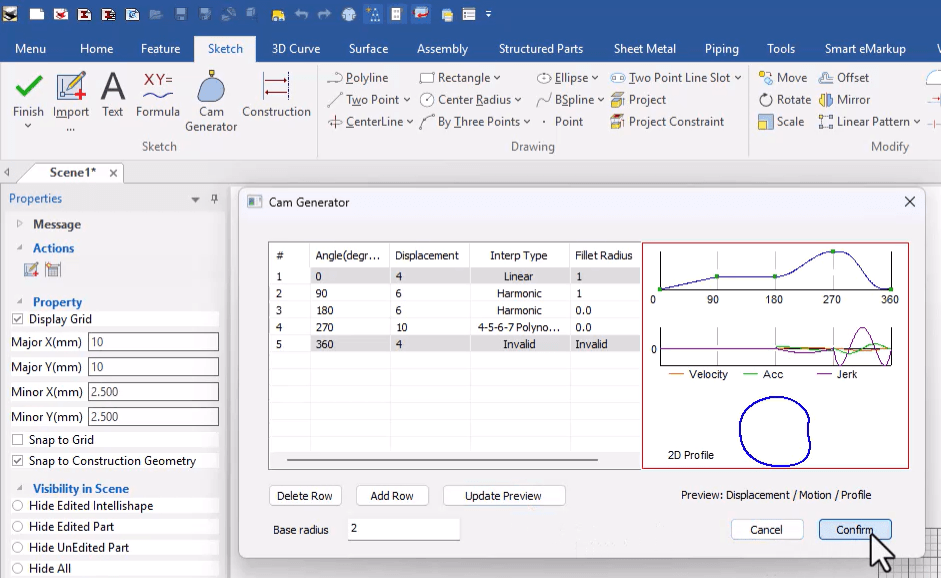Screen dimensions: 941x578
Task: Select the Point drawing tool
Action: (567, 121)
